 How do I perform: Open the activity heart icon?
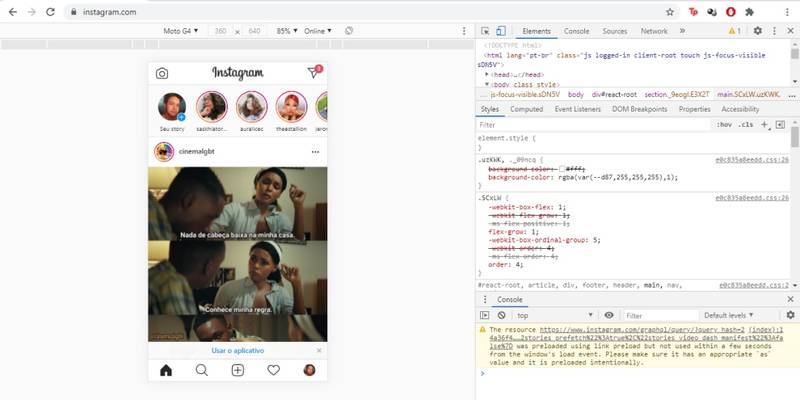(273, 370)
